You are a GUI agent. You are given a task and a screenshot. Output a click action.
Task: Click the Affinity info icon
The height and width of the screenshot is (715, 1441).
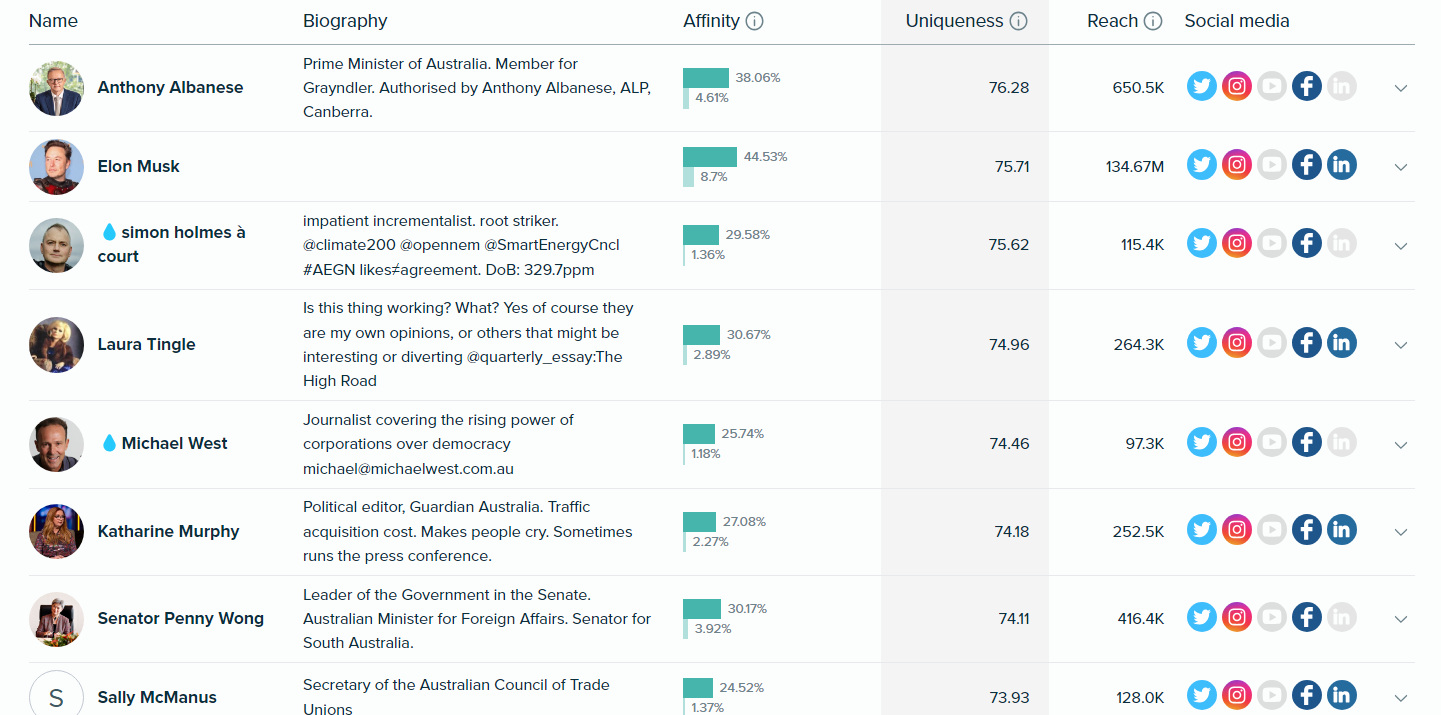(x=755, y=21)
